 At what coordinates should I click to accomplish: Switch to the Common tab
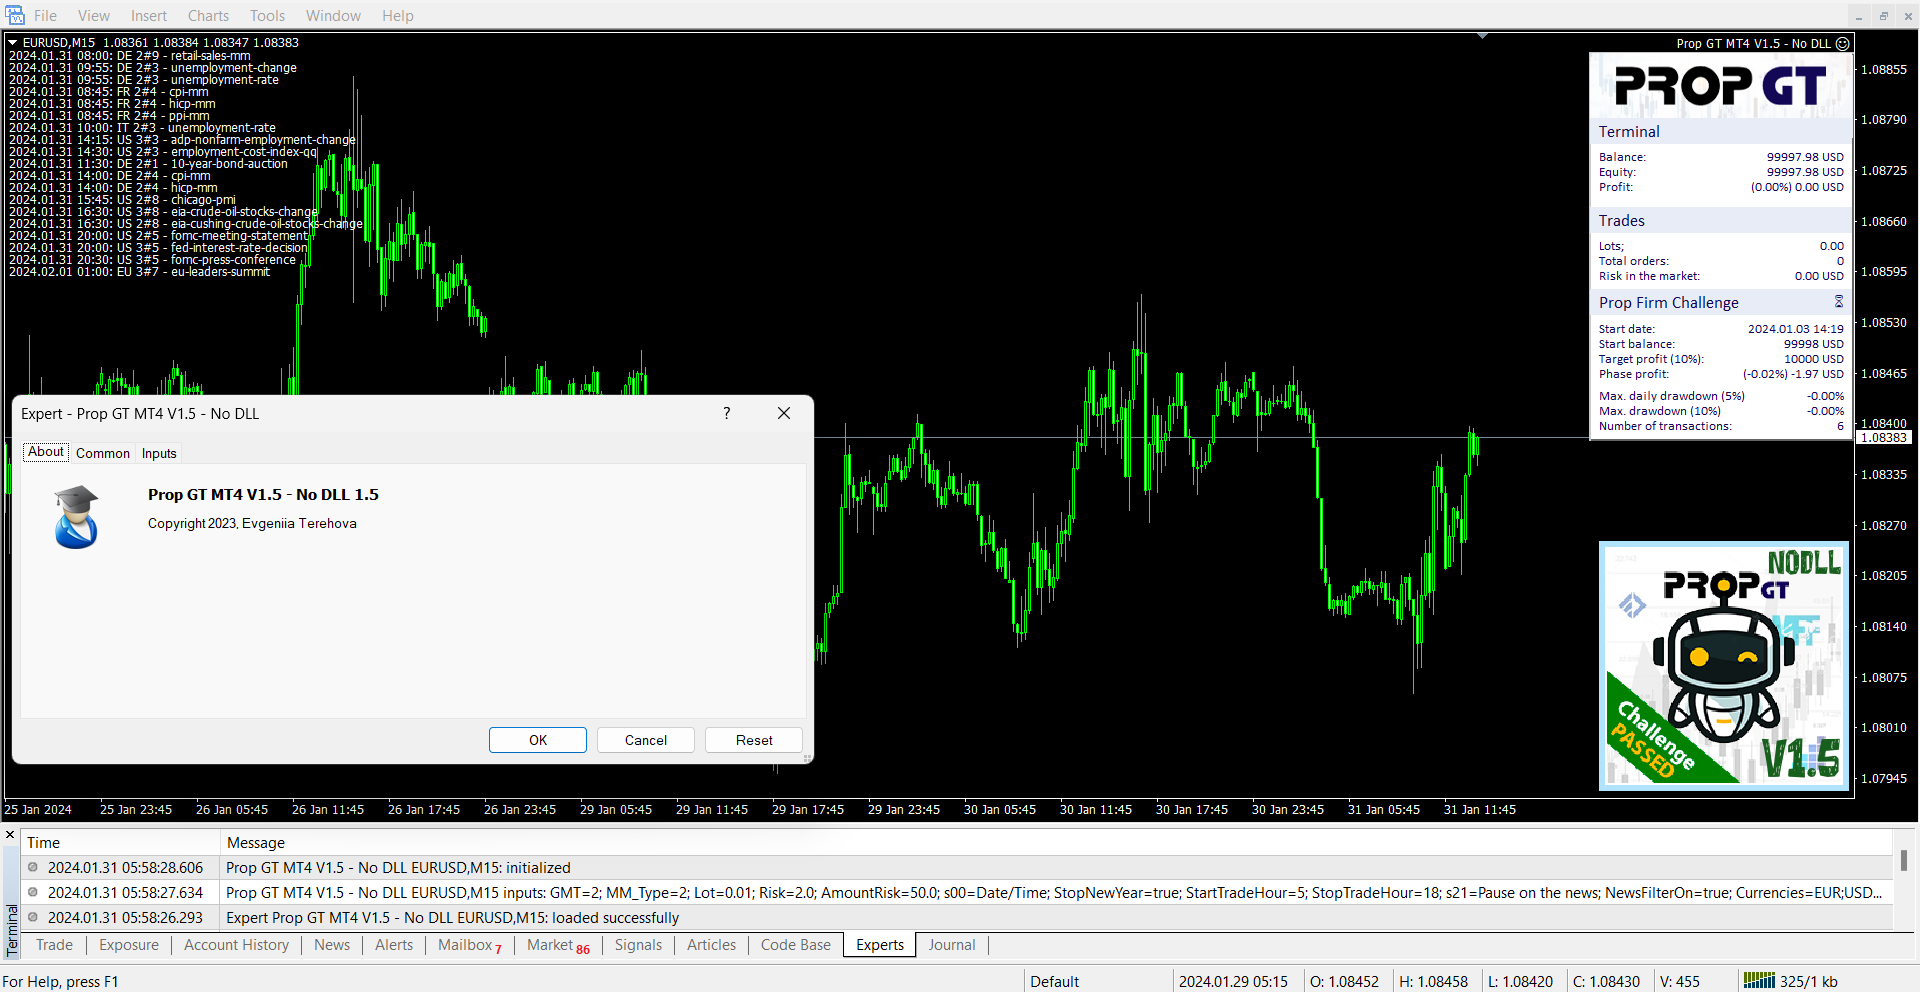coord(103,453)
